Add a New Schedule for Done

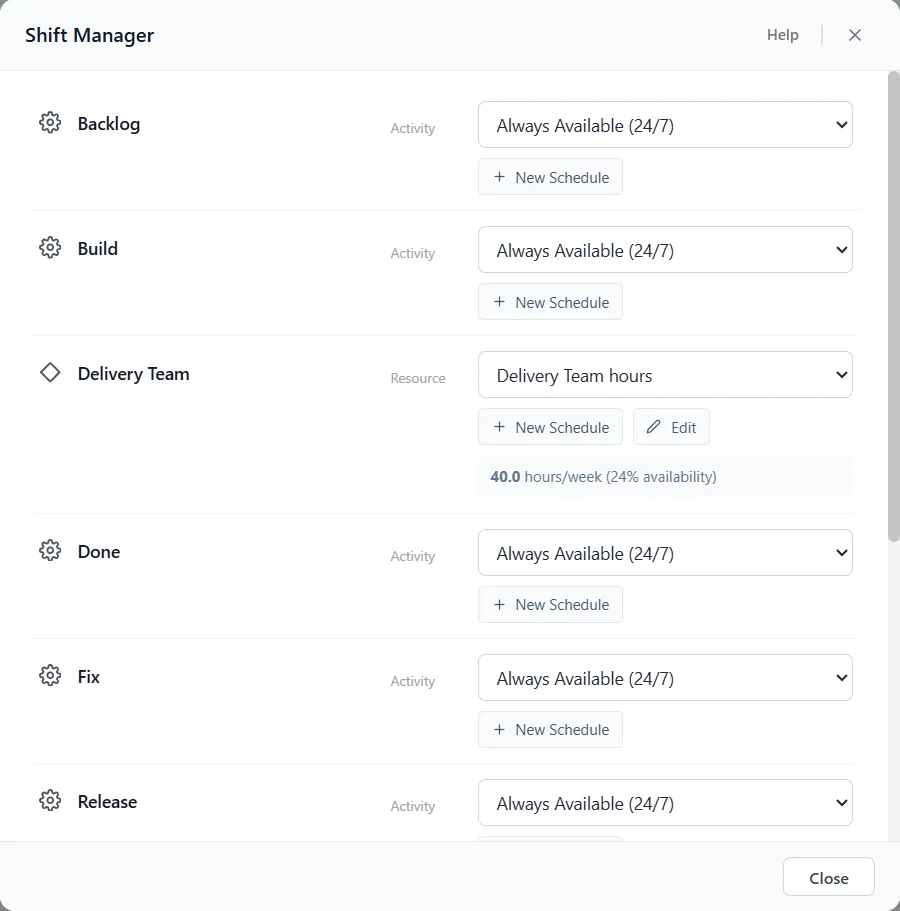[x=550, y=604]
